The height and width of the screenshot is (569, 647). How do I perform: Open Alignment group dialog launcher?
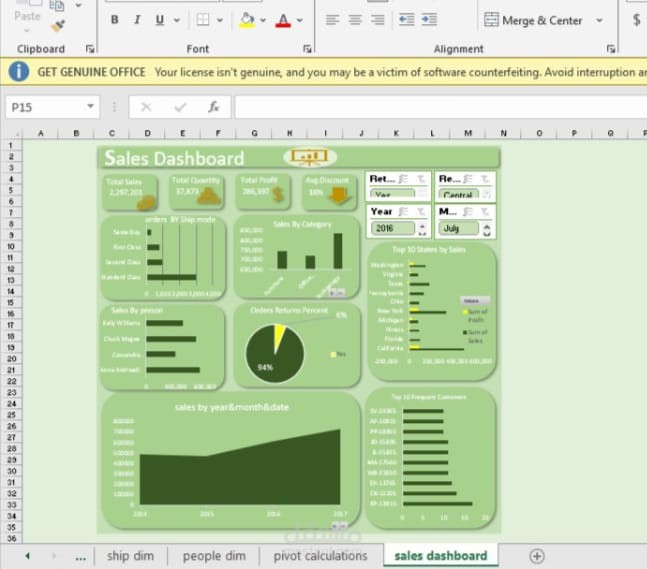[x=611, y=49]
